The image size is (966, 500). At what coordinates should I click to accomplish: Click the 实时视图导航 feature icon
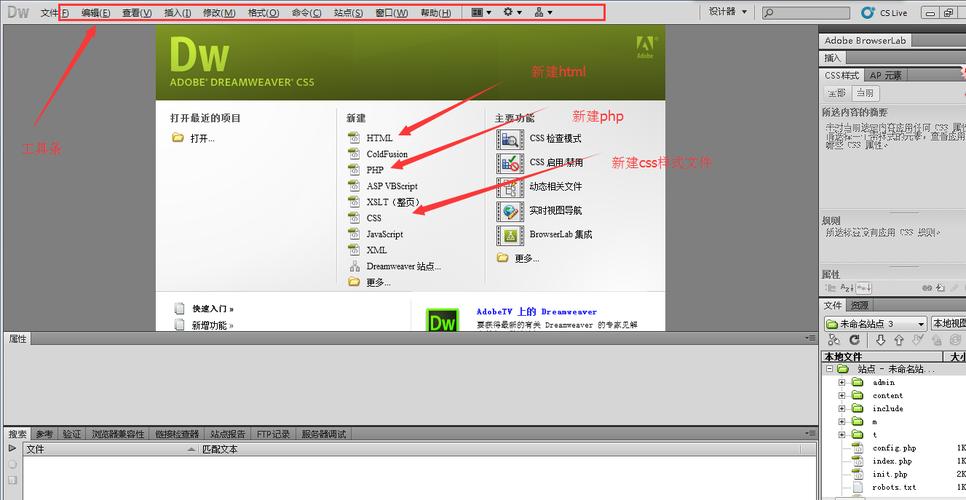[x=509, y=211]
